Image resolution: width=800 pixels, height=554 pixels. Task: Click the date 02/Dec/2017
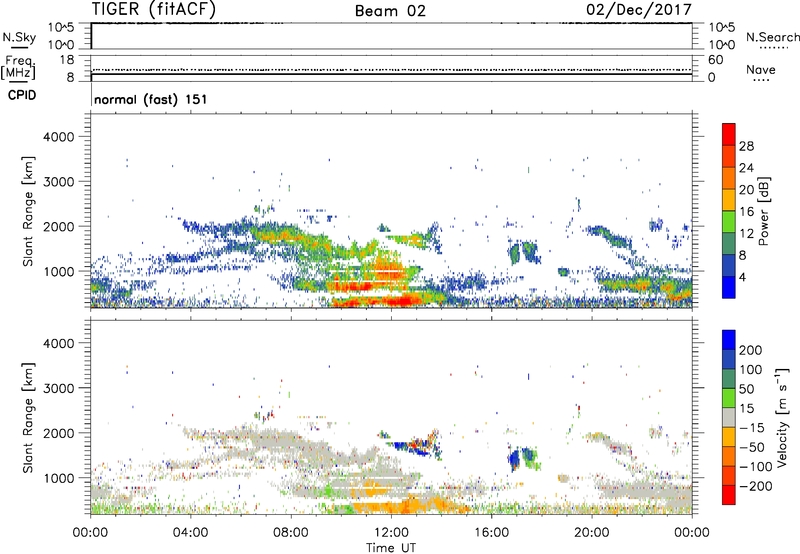(639, 10)
